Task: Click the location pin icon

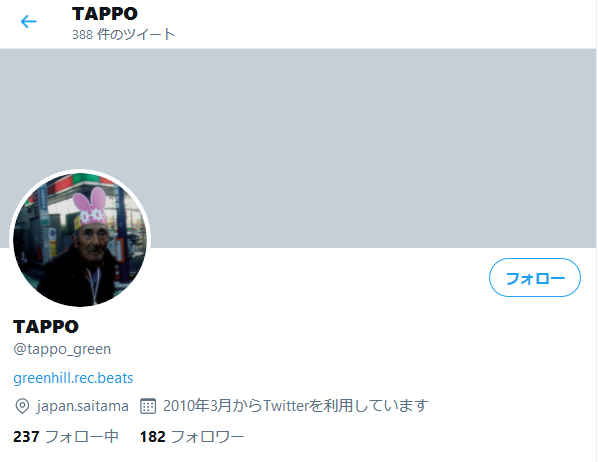Action: coord(22,406)
